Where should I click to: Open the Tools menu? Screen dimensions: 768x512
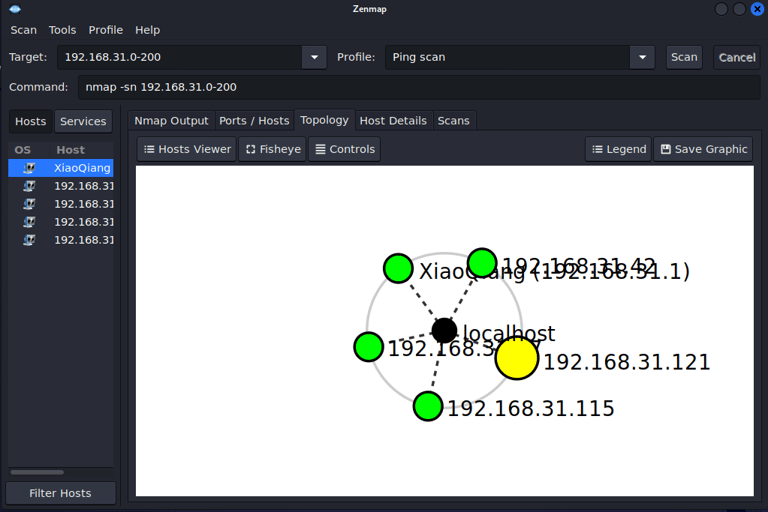point(62,30)
